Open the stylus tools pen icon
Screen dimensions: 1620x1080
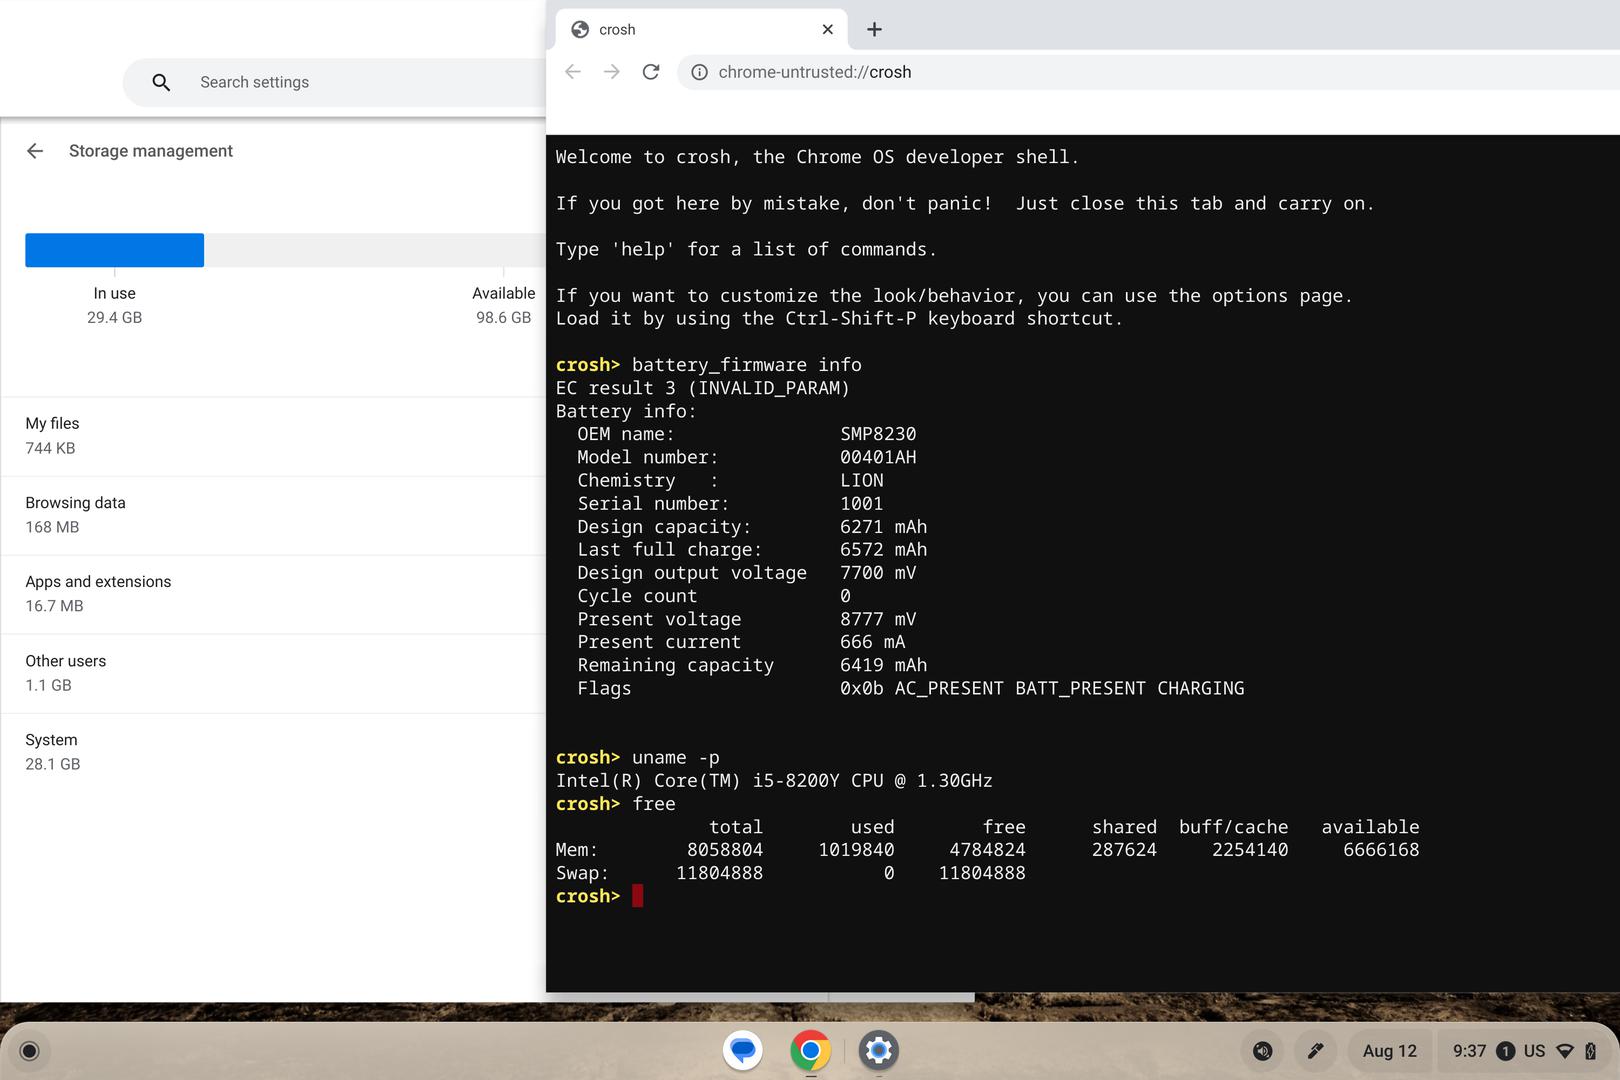pyautogui.click(x=1316, y=1051)
